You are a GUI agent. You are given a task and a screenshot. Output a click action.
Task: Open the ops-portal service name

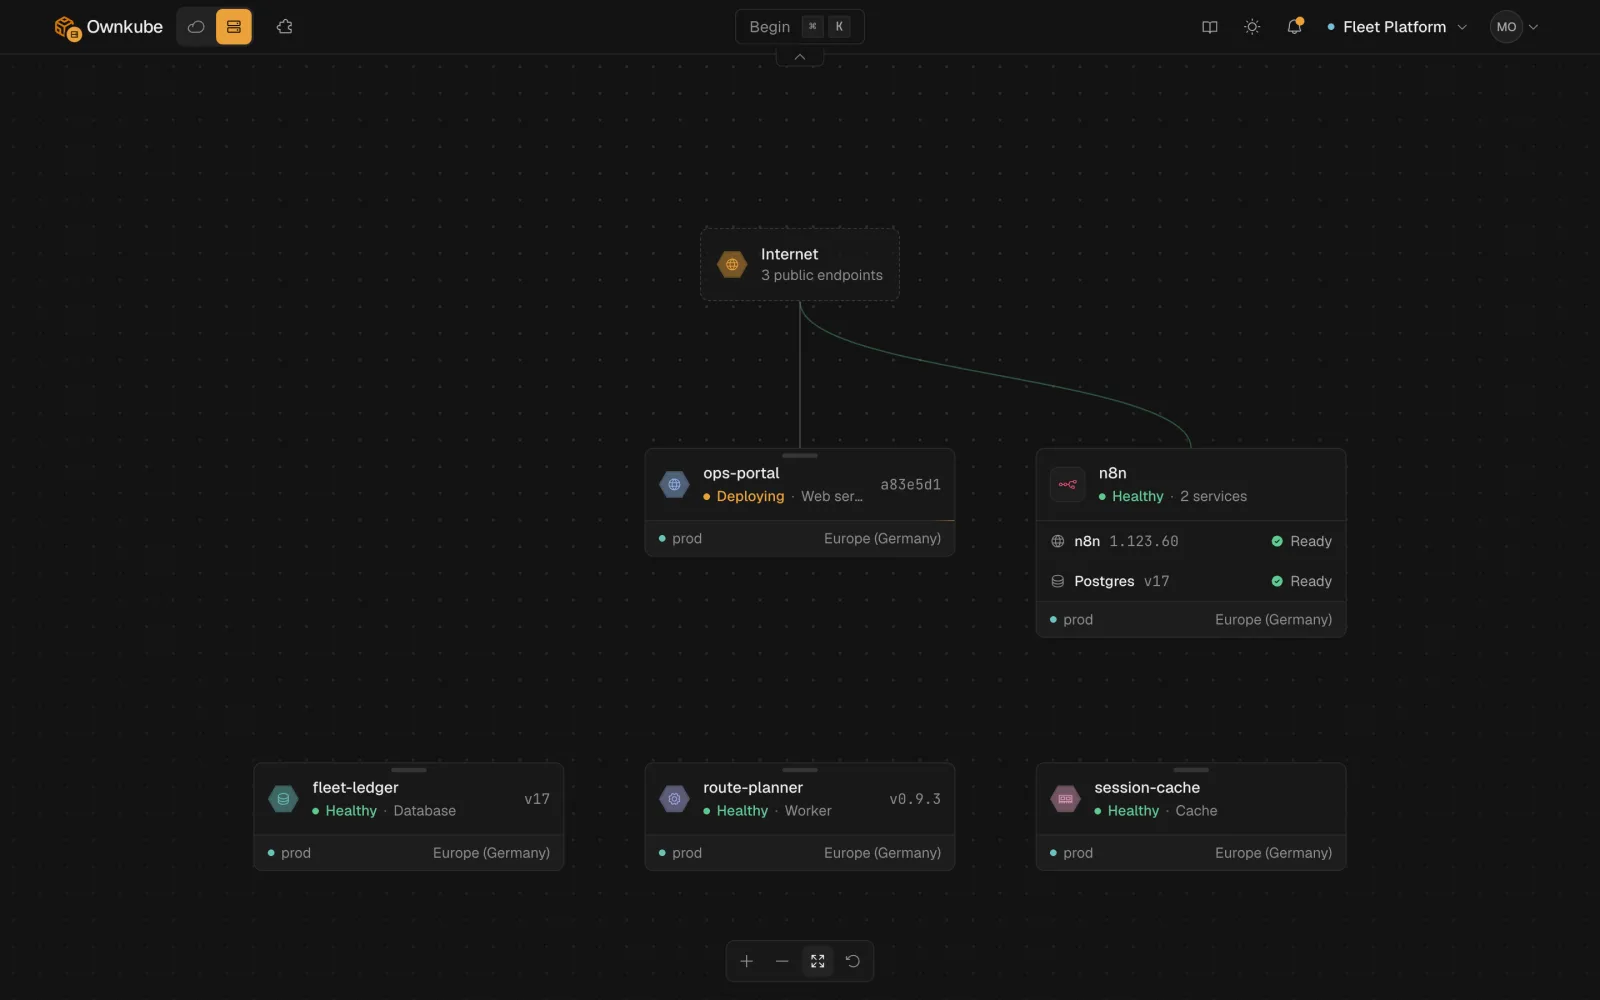coord(741,473)
